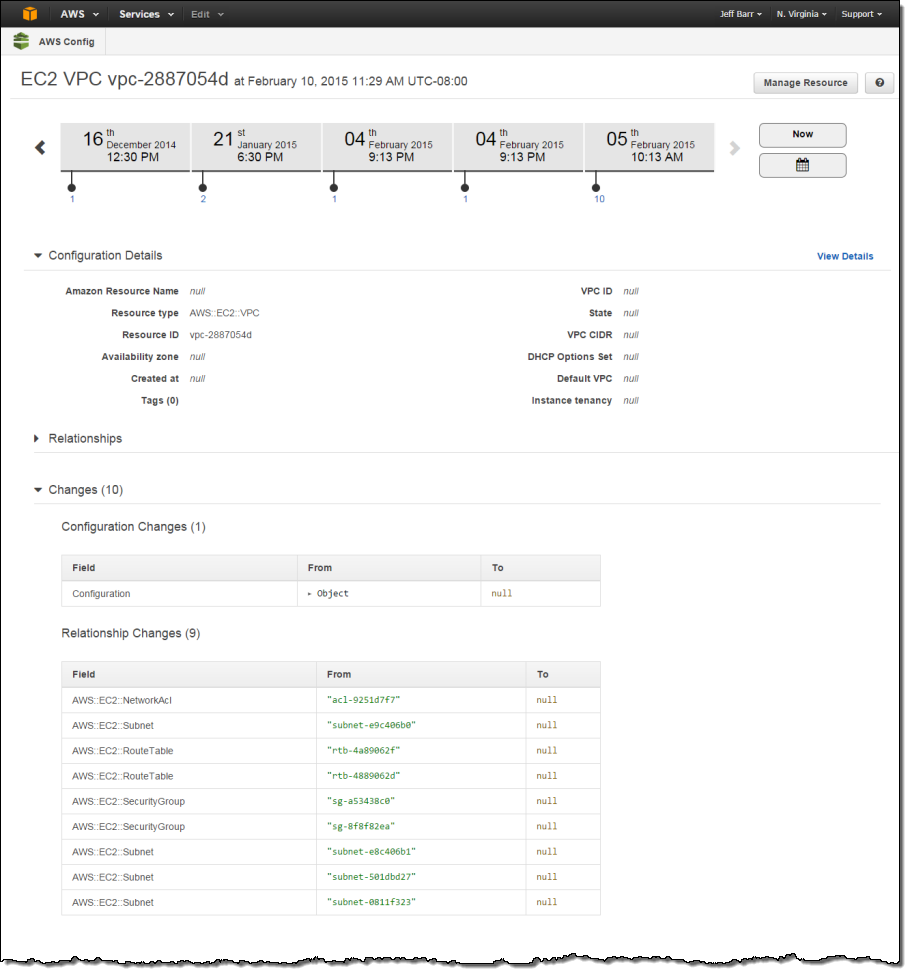Expand the Object value in Configuration row
910x974 pixels.
(x=311, y=594)
